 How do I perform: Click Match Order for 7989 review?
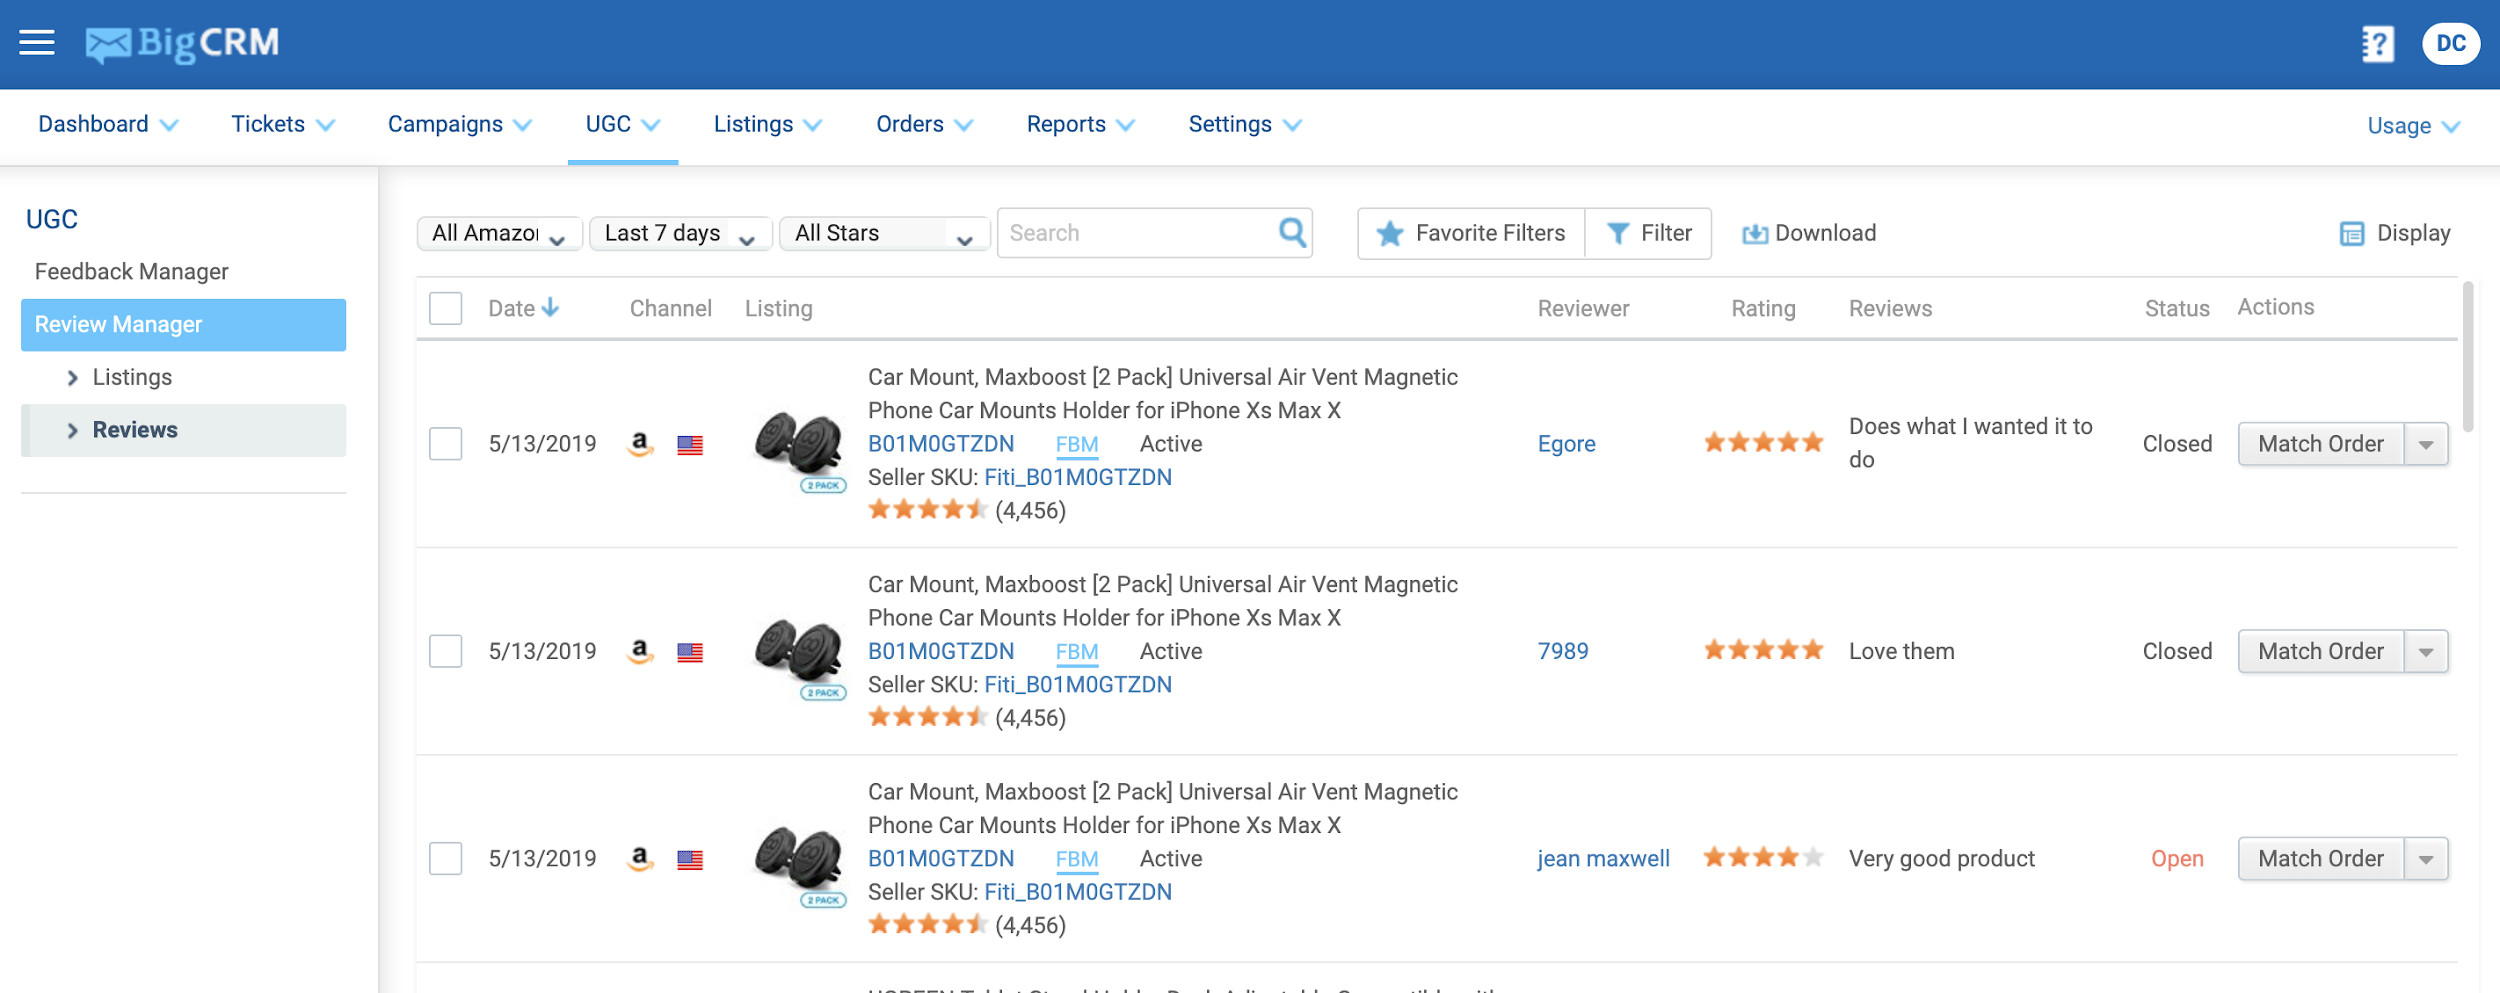(2320, 652)
